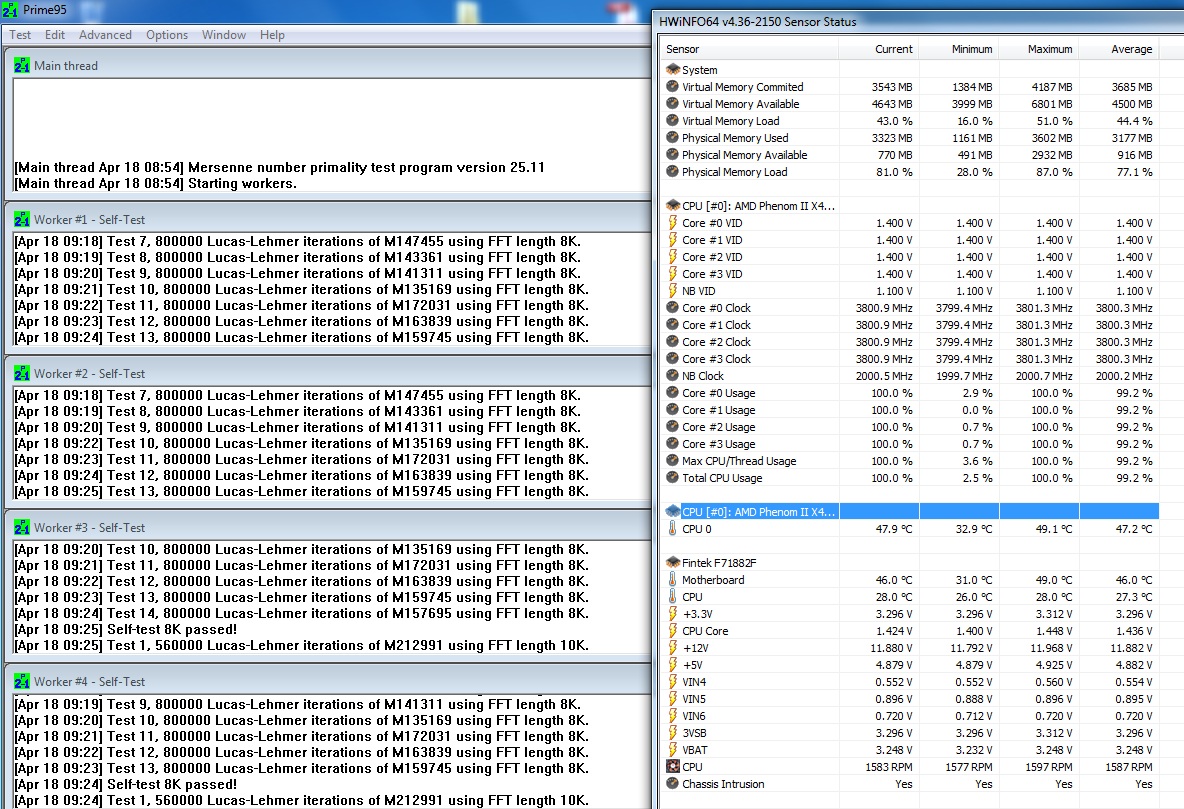Click the +5V sensor row label

click(692, 665)
